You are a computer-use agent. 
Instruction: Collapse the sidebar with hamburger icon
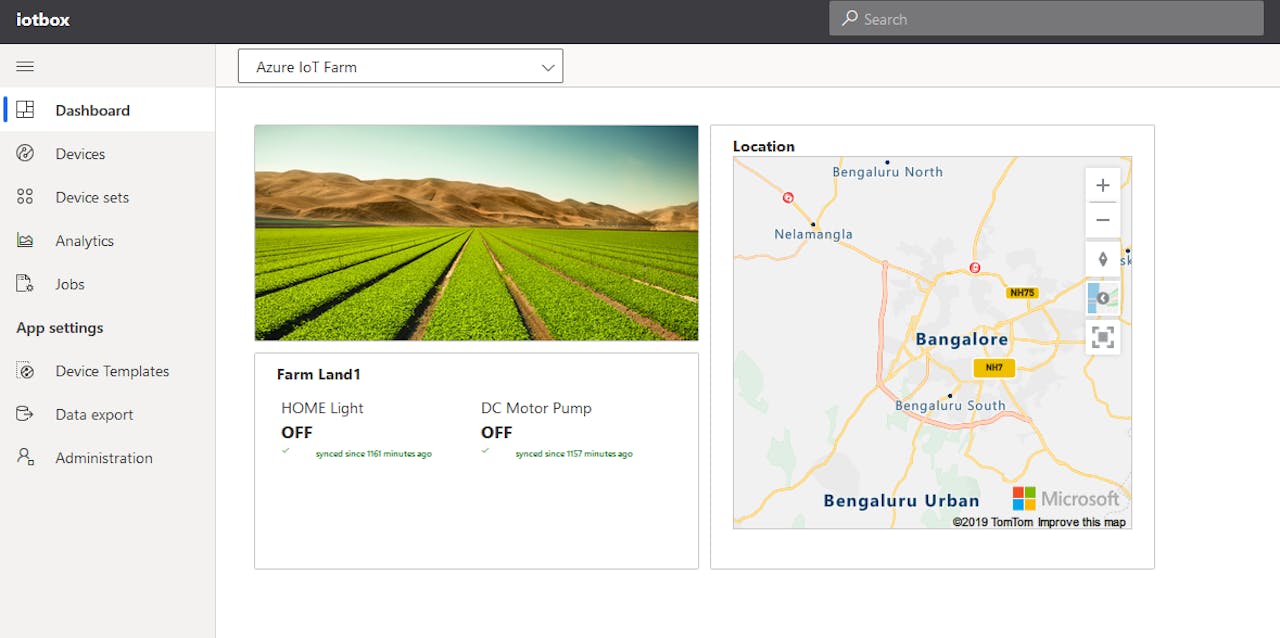(25, 67)
